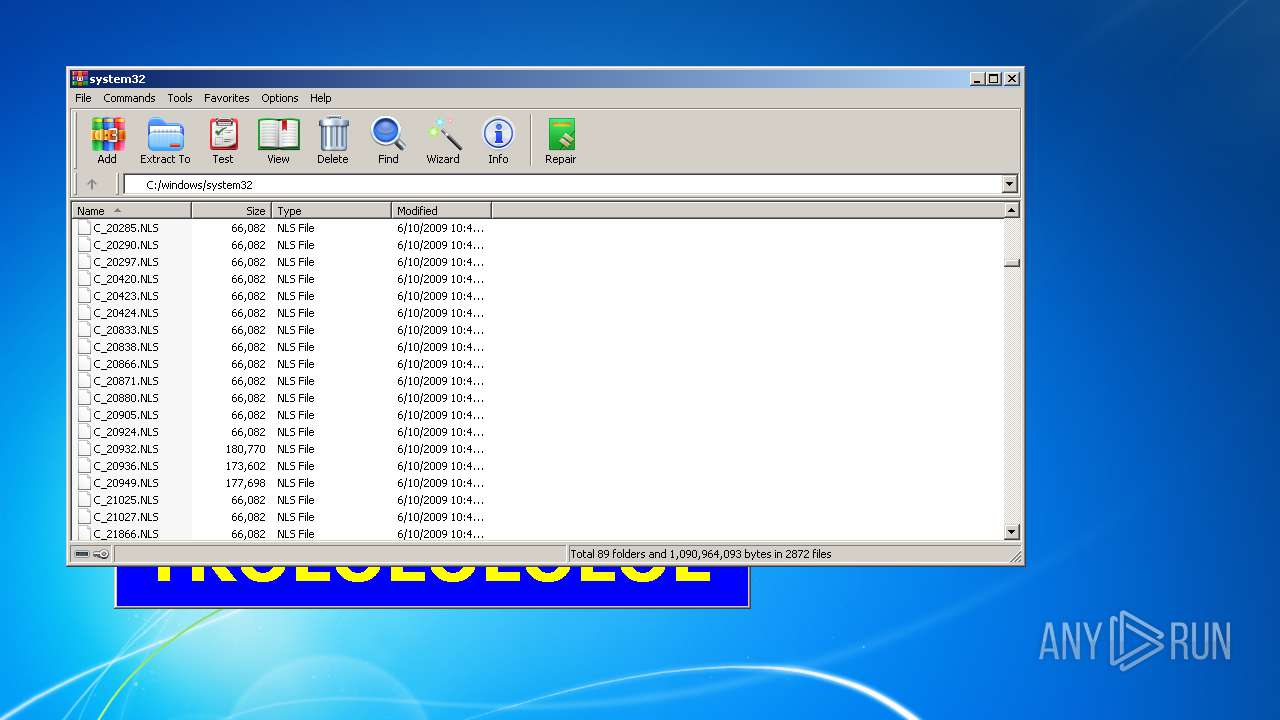1280x720 pixels.
Task: Click the 173,602 size value
Action: pyautogui.click(x=245, y=466)
